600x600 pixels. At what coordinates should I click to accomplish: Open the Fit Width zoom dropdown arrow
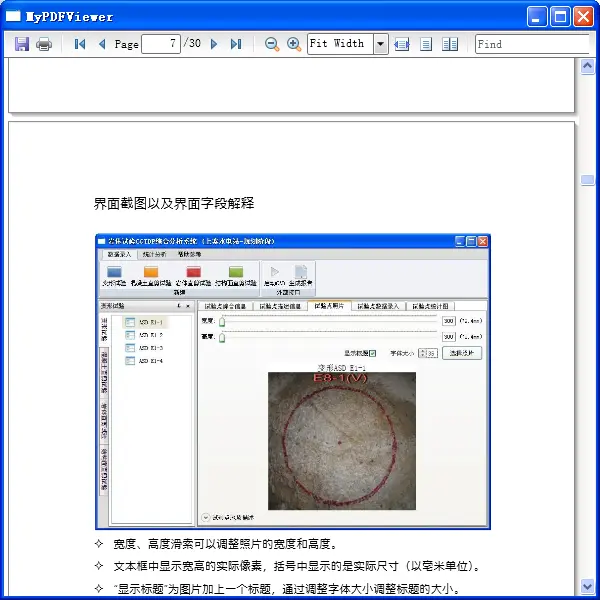pos(380,44)
